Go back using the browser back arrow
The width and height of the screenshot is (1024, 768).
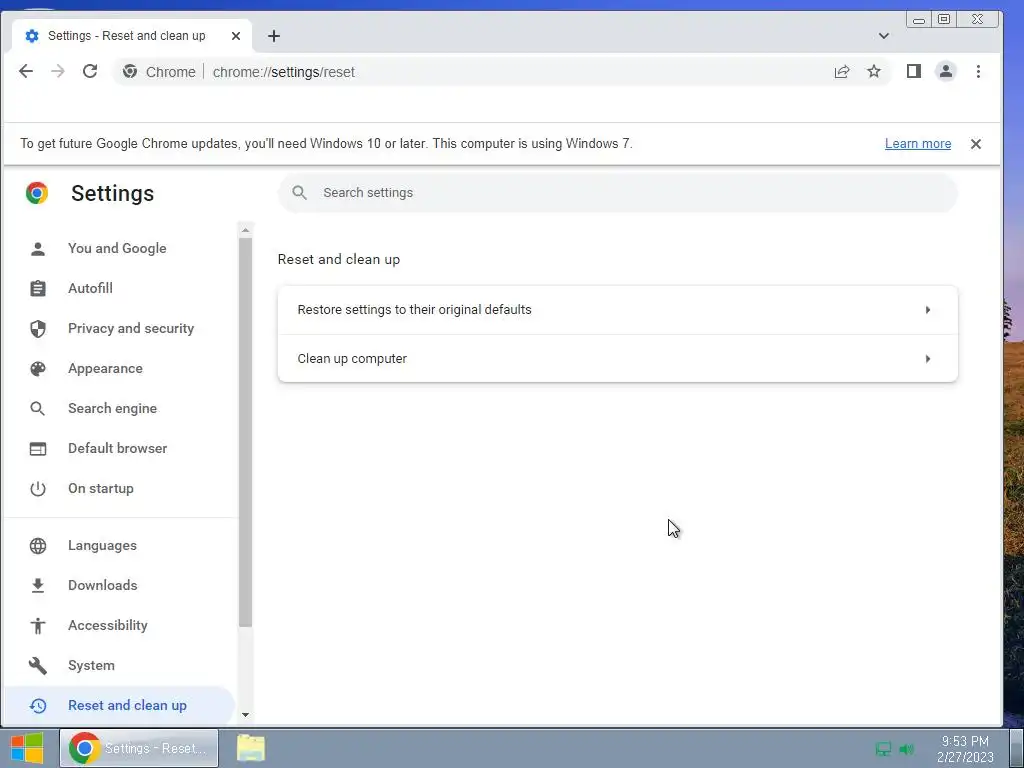click(x=25, y=71)
